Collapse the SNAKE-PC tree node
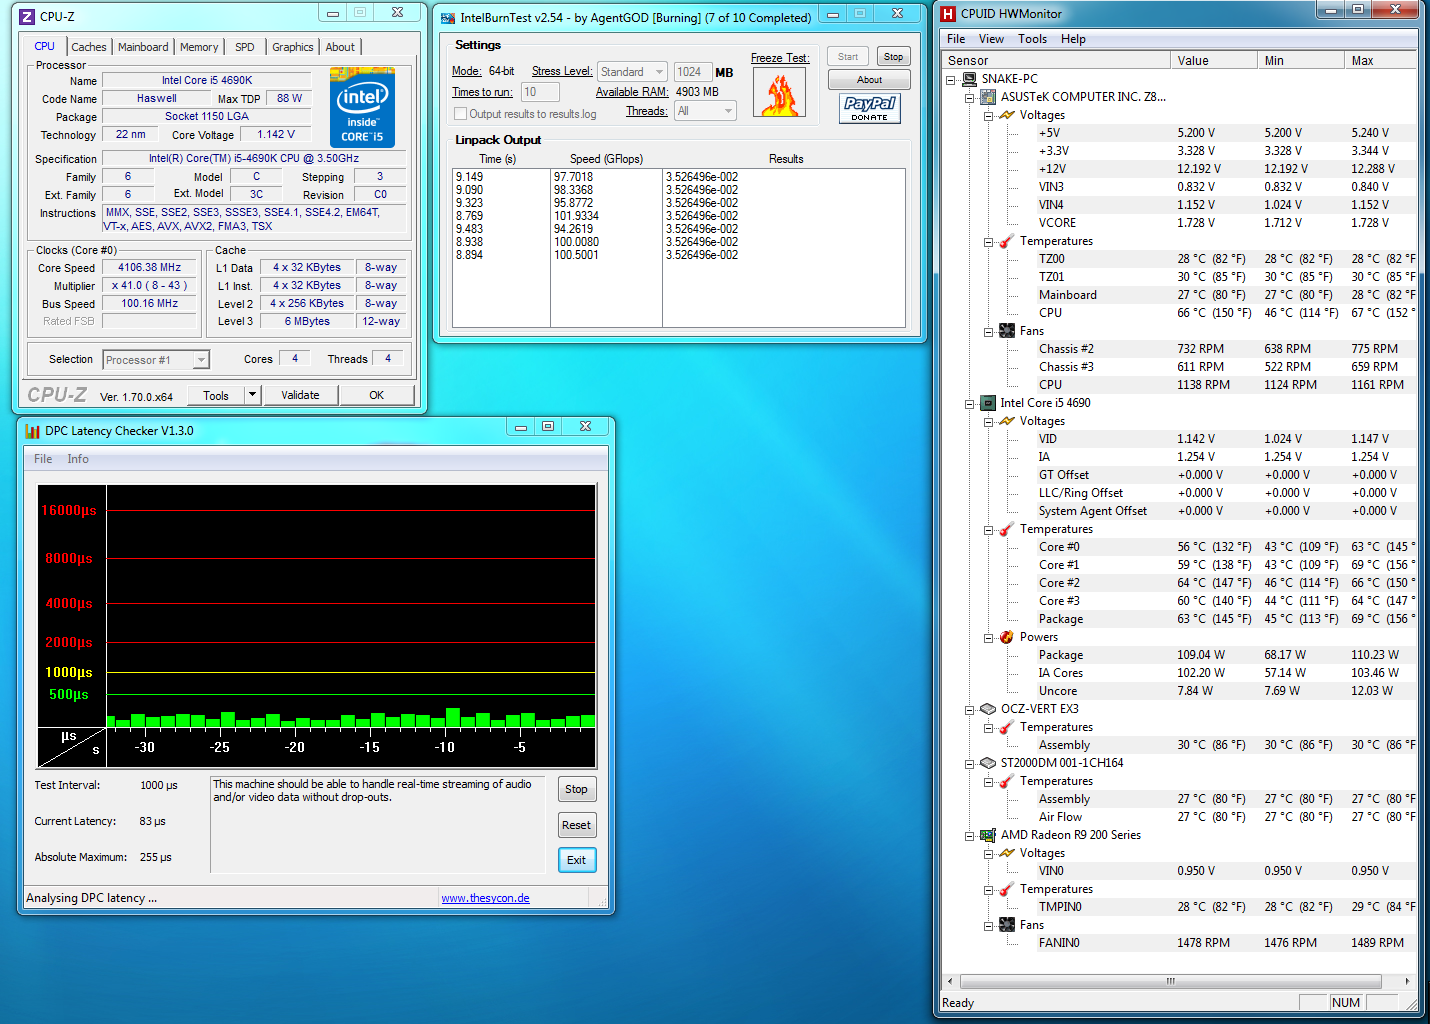 (950, 80)
